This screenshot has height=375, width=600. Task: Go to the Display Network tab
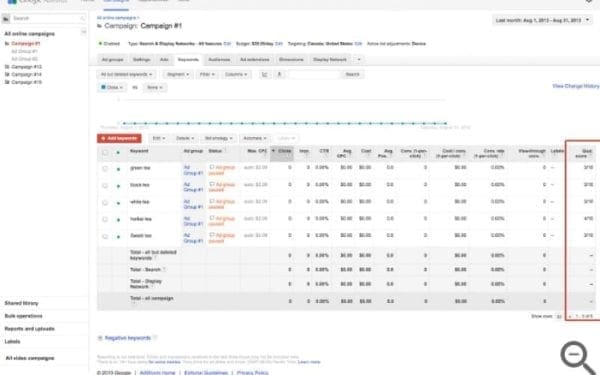(330, 60)
